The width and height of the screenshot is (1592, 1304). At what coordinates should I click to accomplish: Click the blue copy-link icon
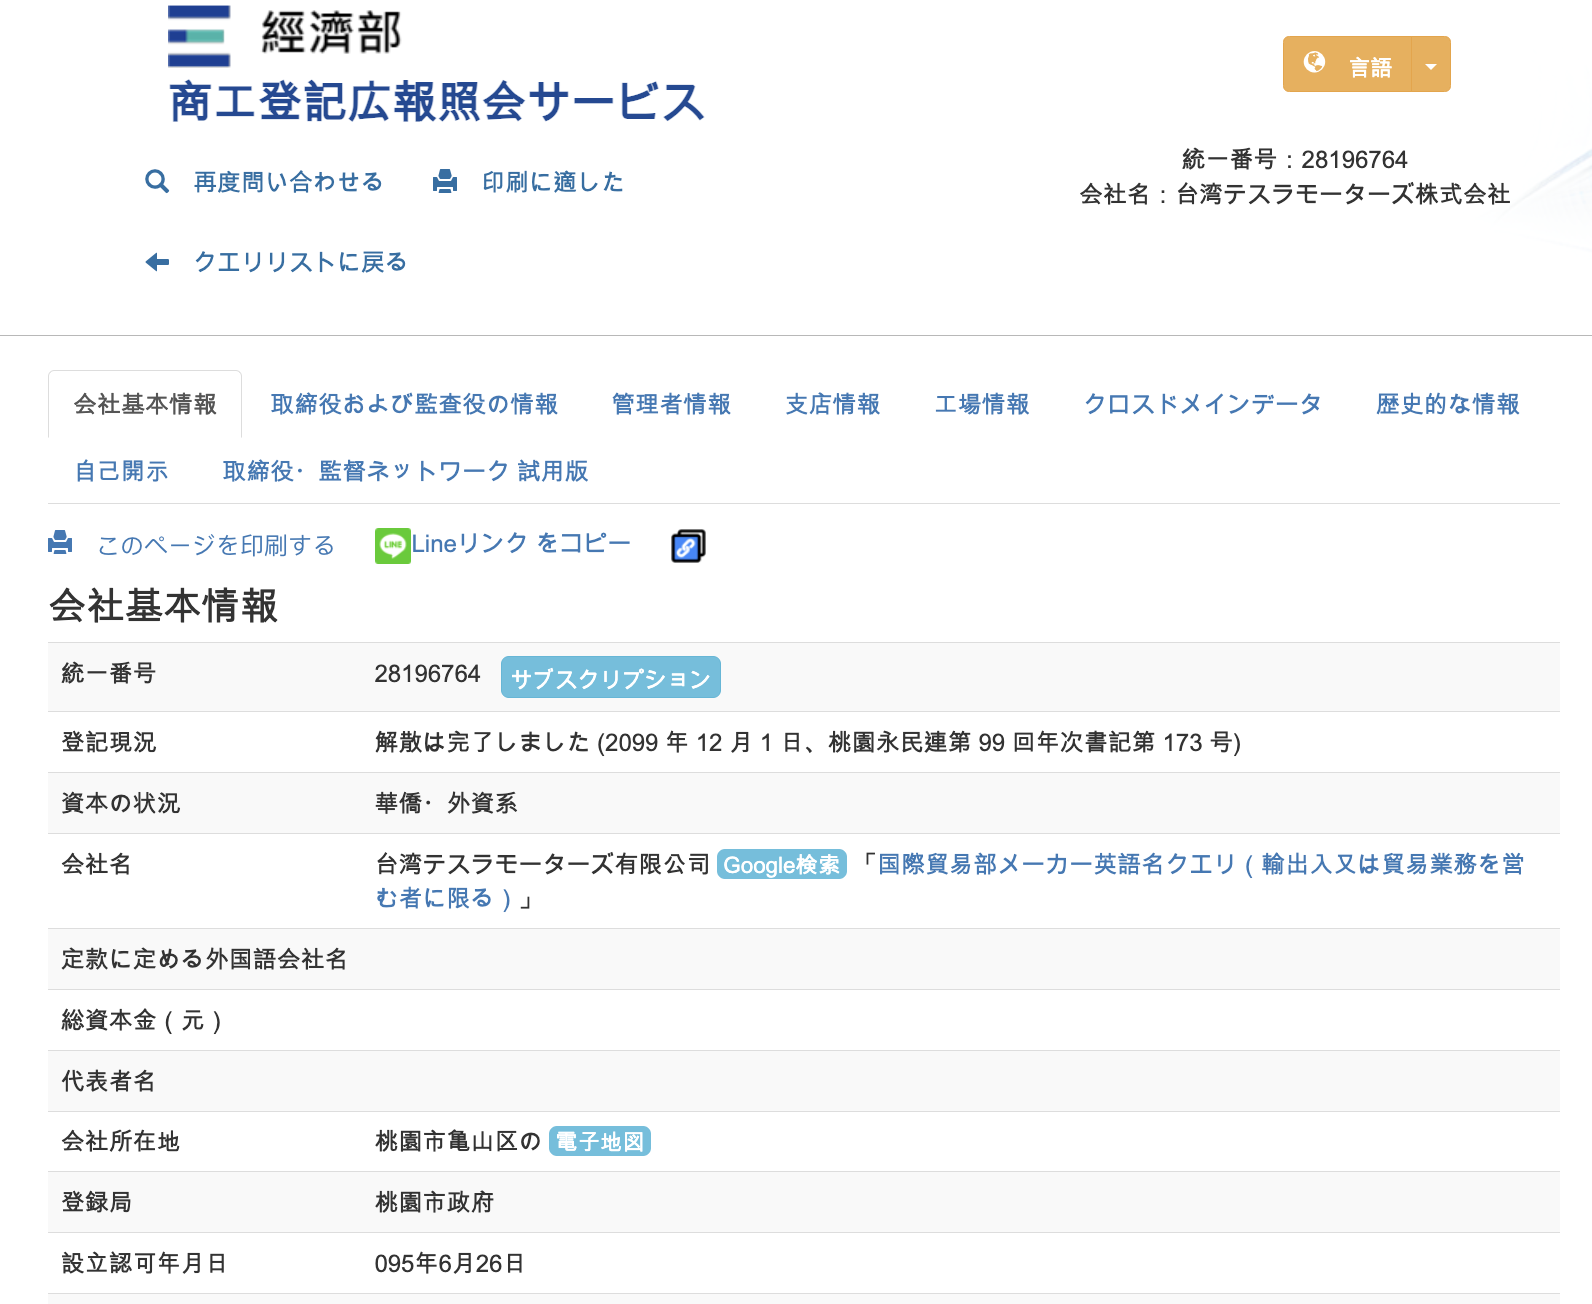pyautogui.click(x=688, y=545)
